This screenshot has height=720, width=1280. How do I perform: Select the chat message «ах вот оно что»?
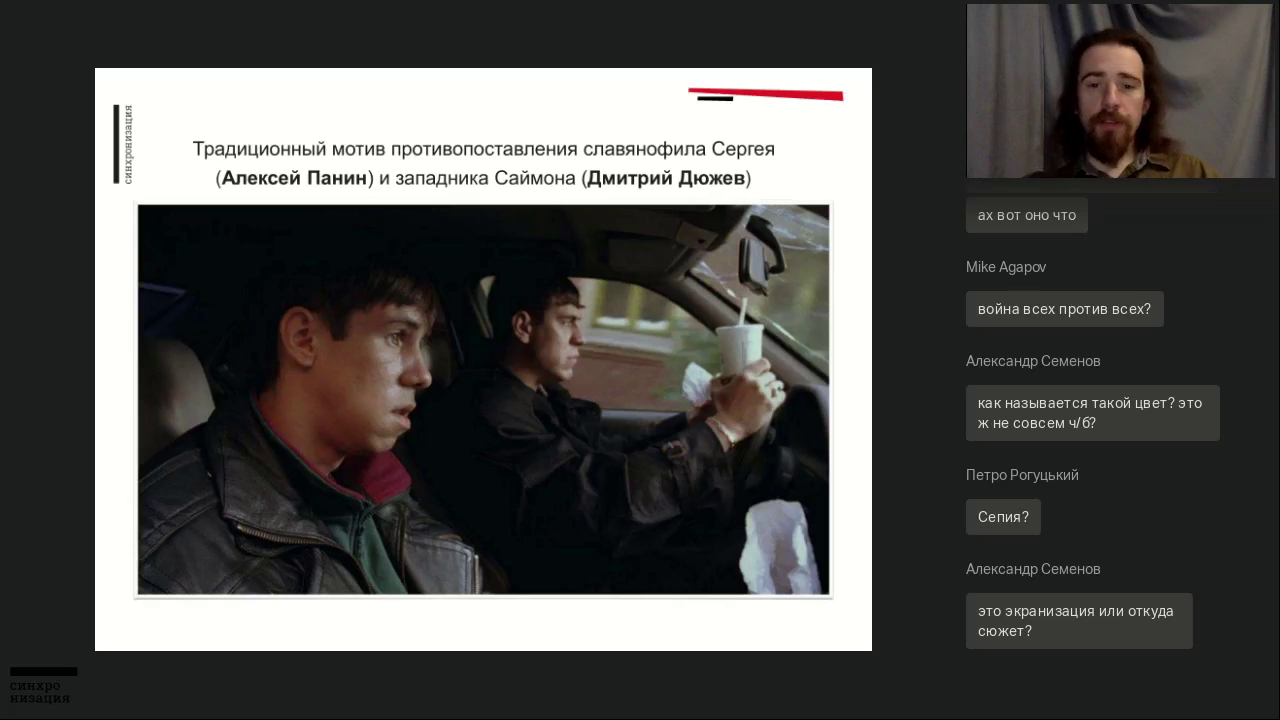[x=1026, y=215]
